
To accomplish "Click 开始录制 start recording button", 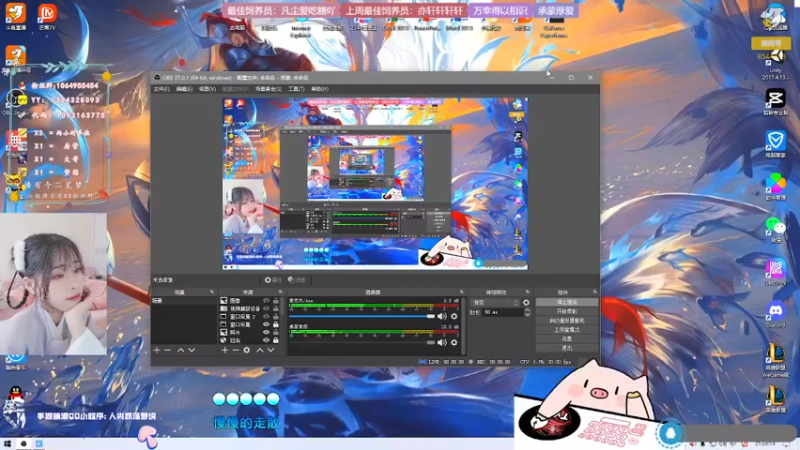I will coord(567,311).
